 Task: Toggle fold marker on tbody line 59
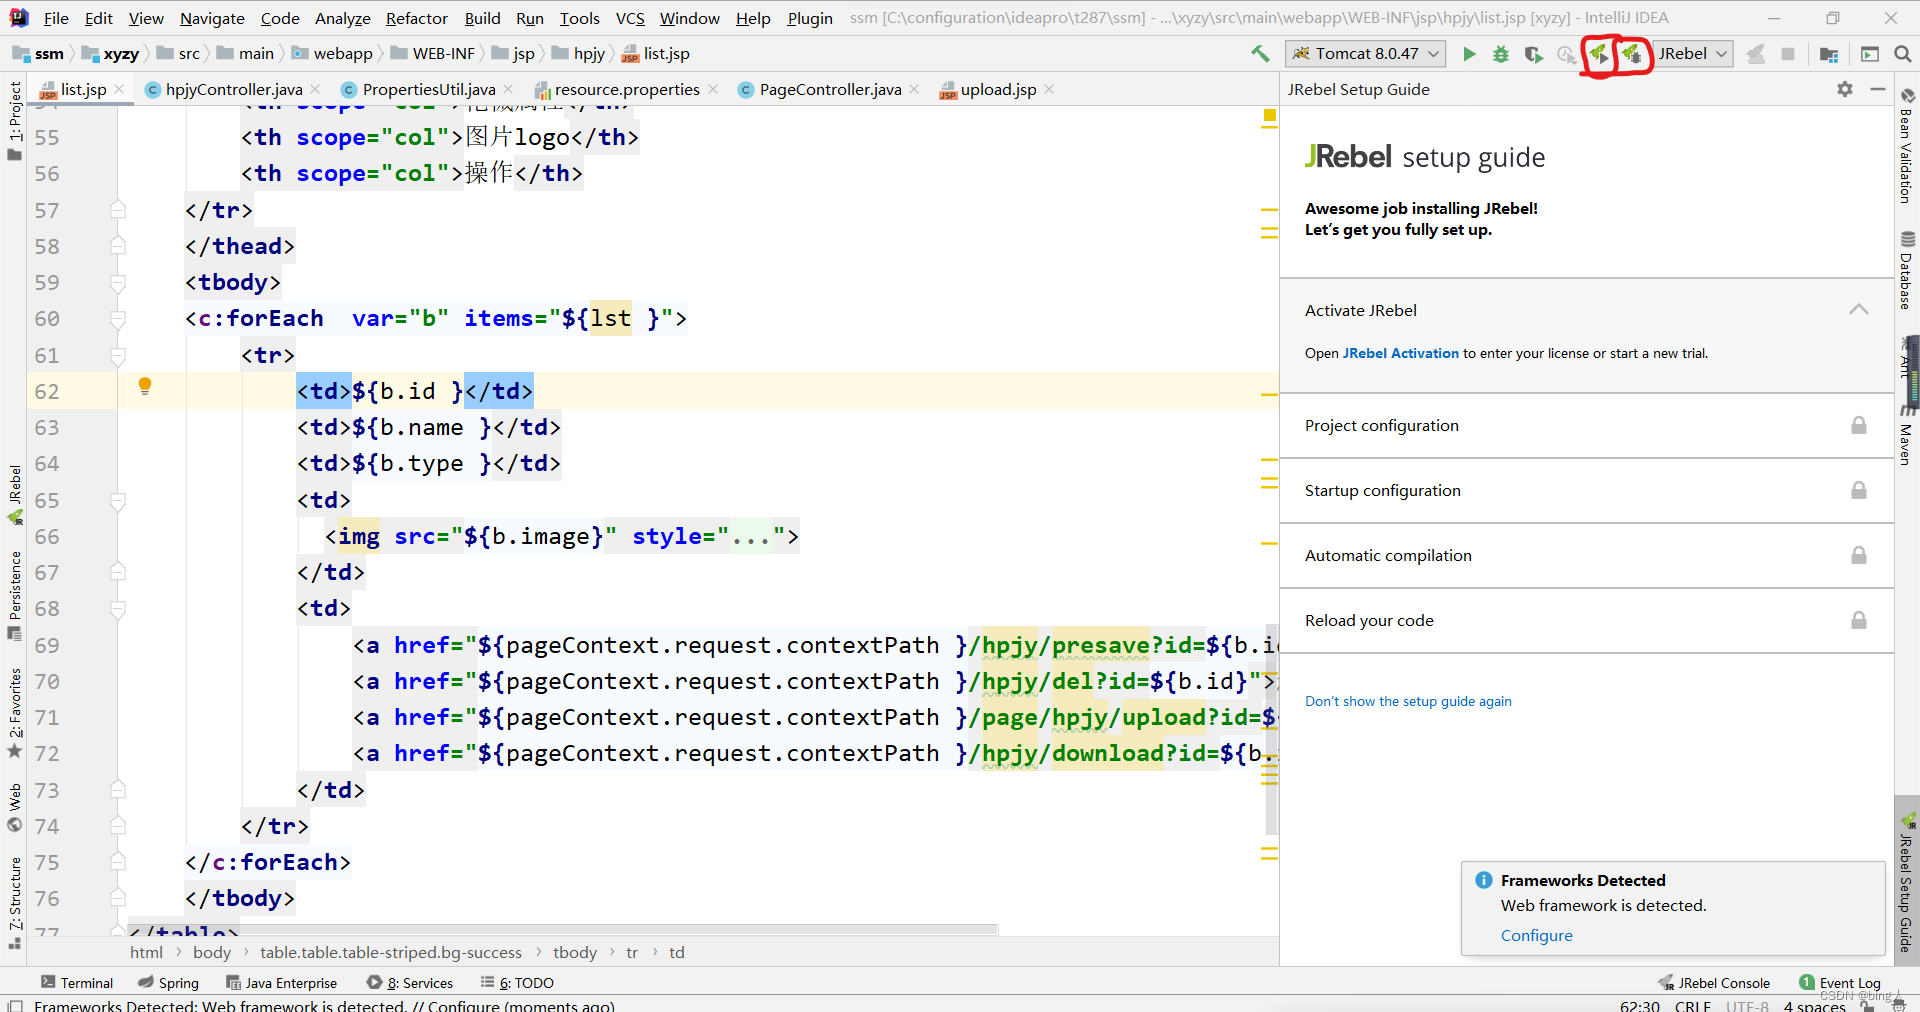coord(118,283)
